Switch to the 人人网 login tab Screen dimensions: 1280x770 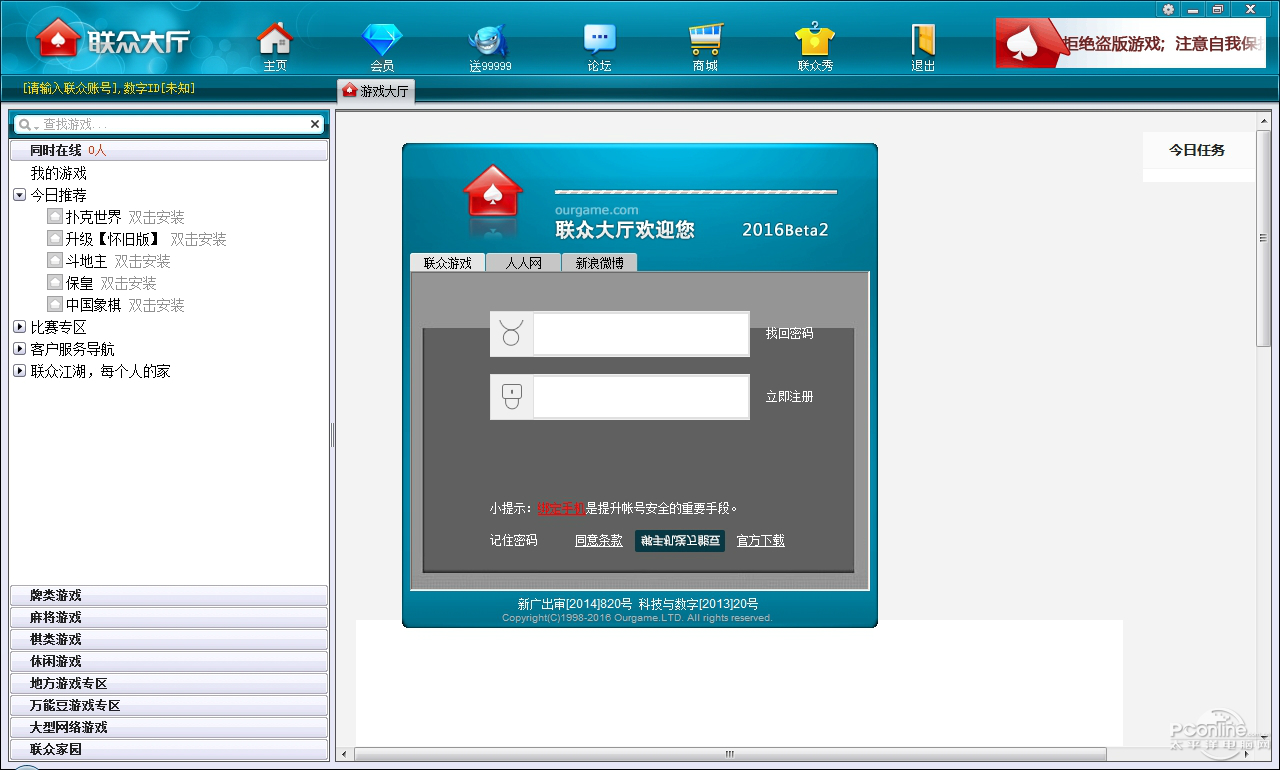[x=523, y=263]
